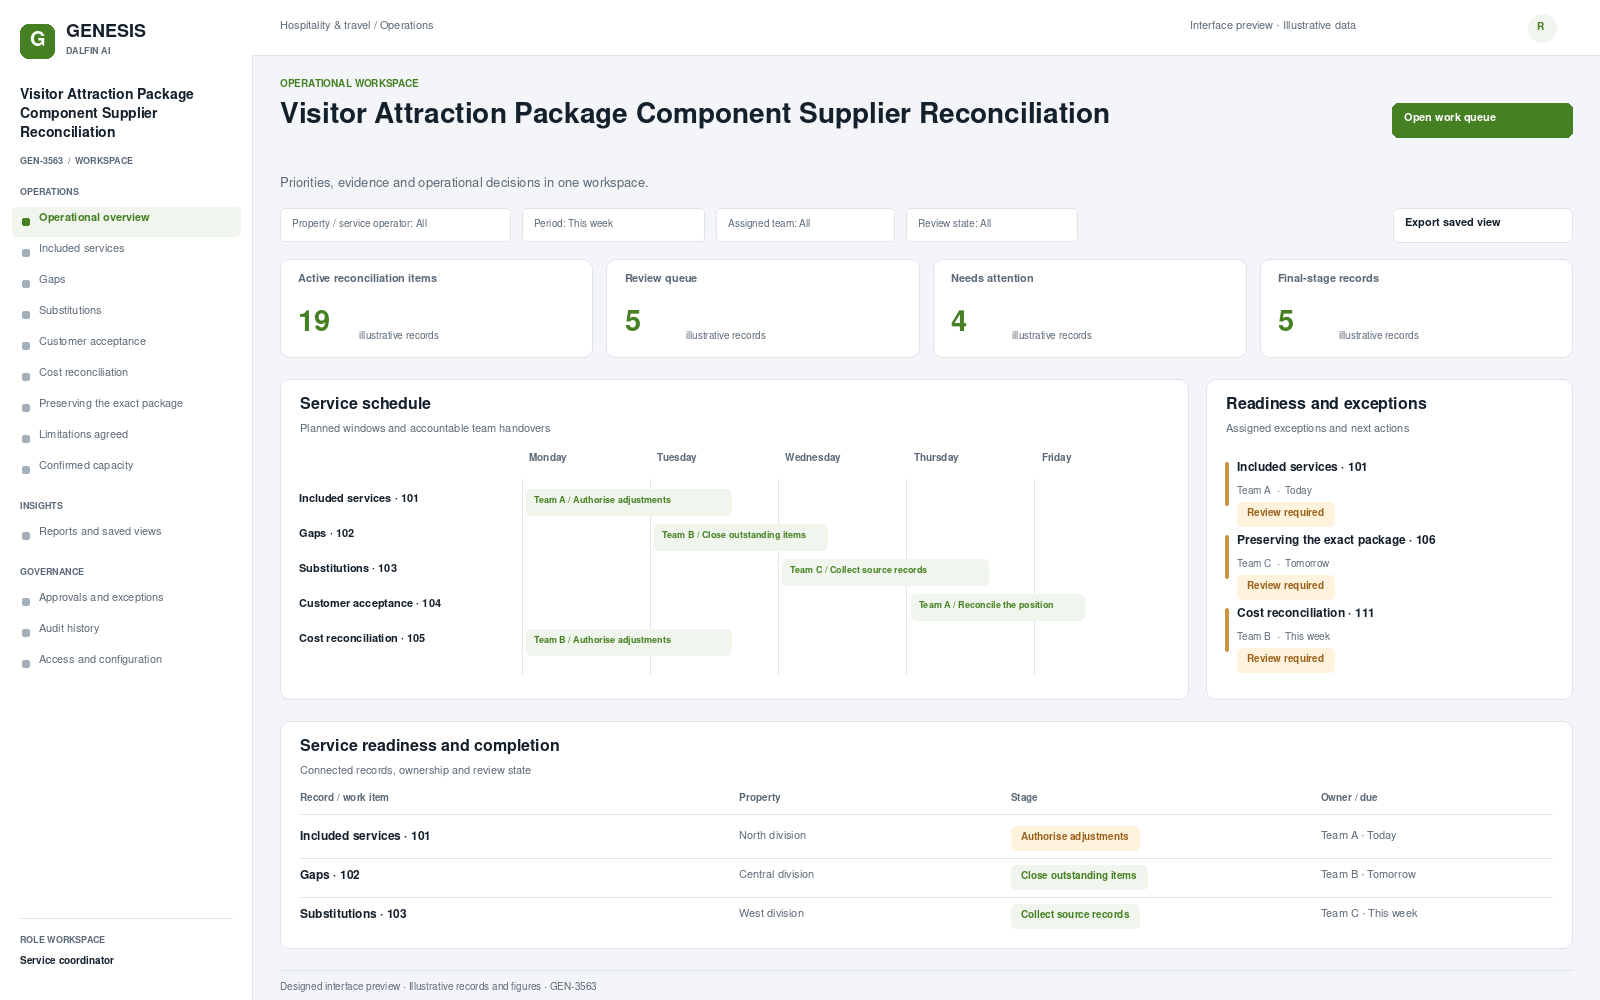Select Team A Reconcile the position block

pos(997,607)
